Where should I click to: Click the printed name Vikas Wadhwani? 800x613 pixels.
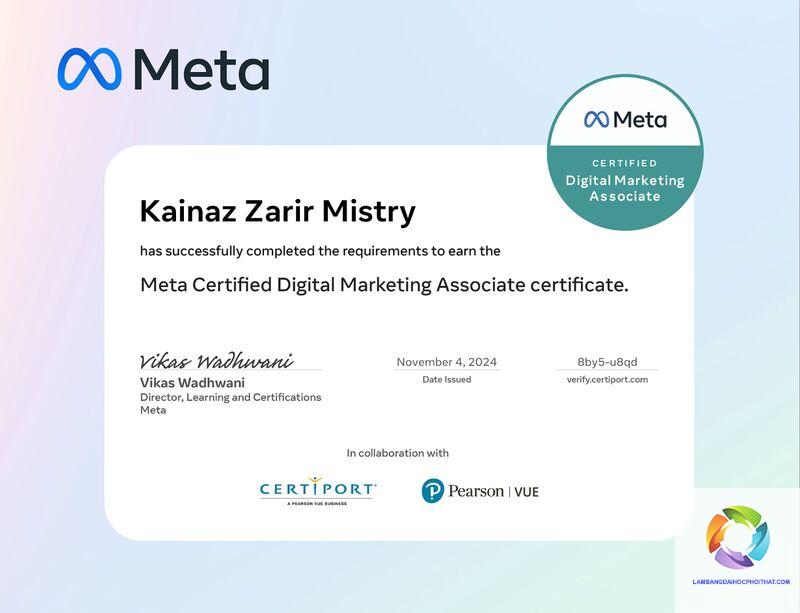(x=192, y=383)
